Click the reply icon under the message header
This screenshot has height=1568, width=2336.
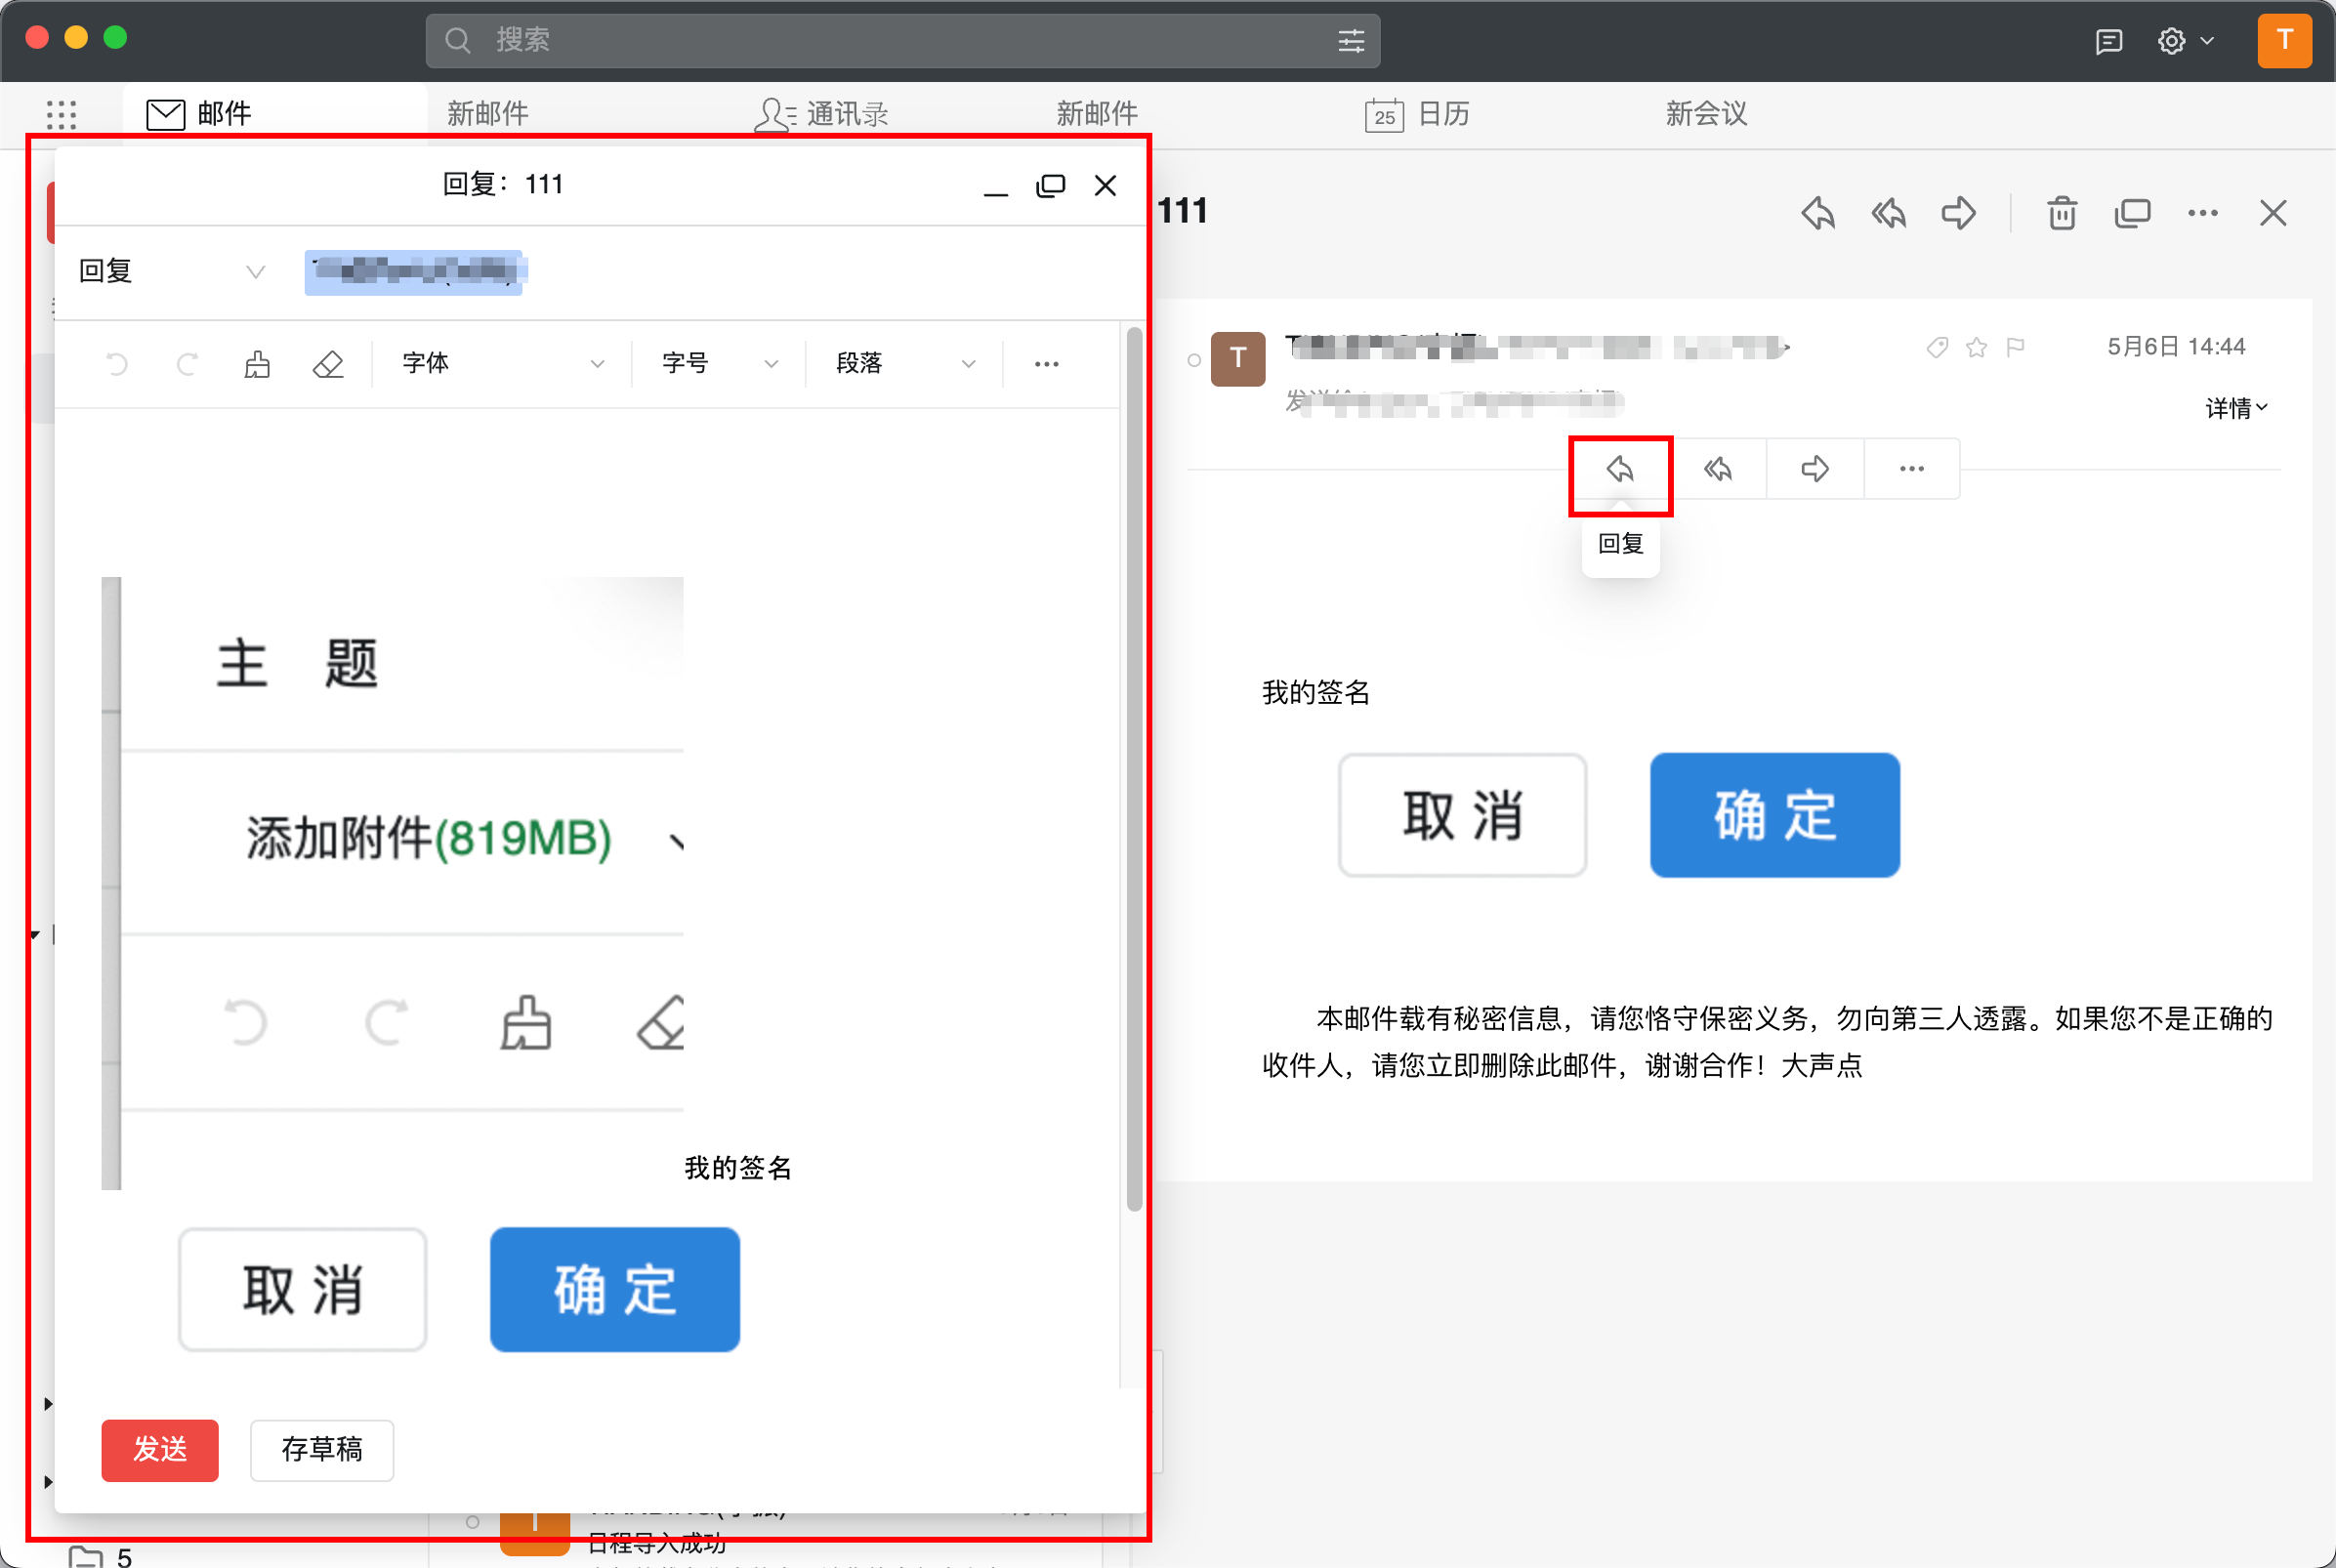click(1620, 468)
